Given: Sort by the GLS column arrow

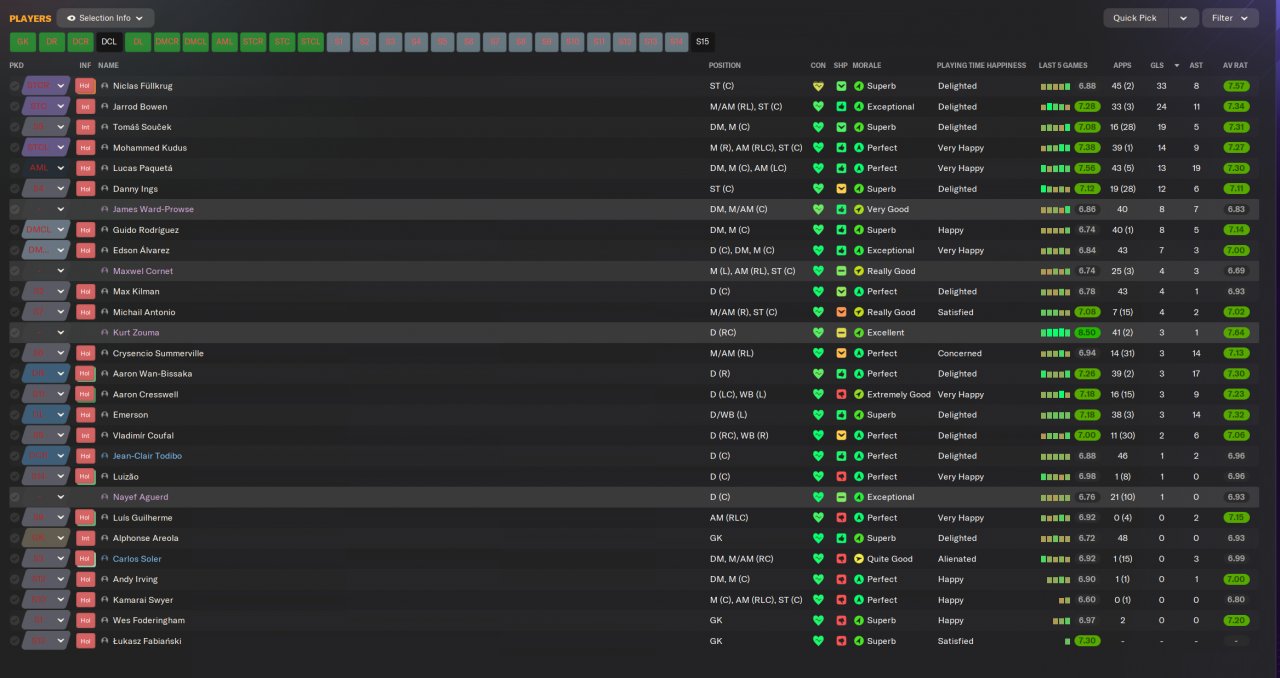Looking at the screenshot, I should (1176, 65).
